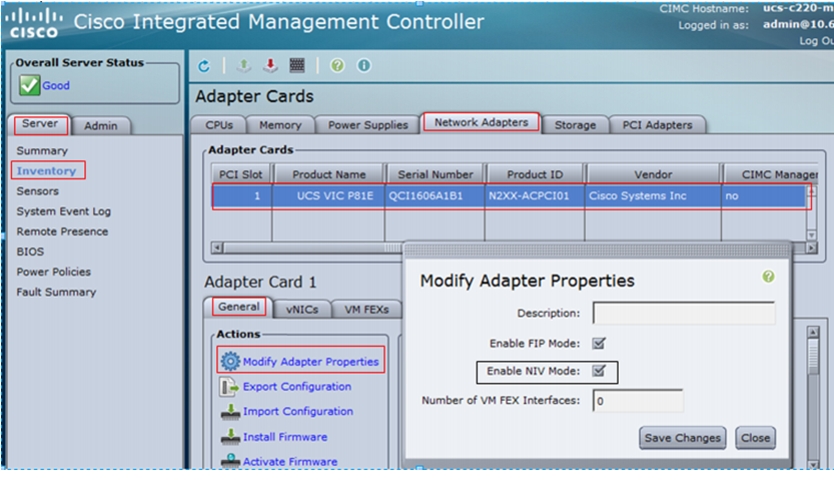Open the green help question icon in toolbar
The width and height of the screenshot is (834, 483).
point(337,65)
